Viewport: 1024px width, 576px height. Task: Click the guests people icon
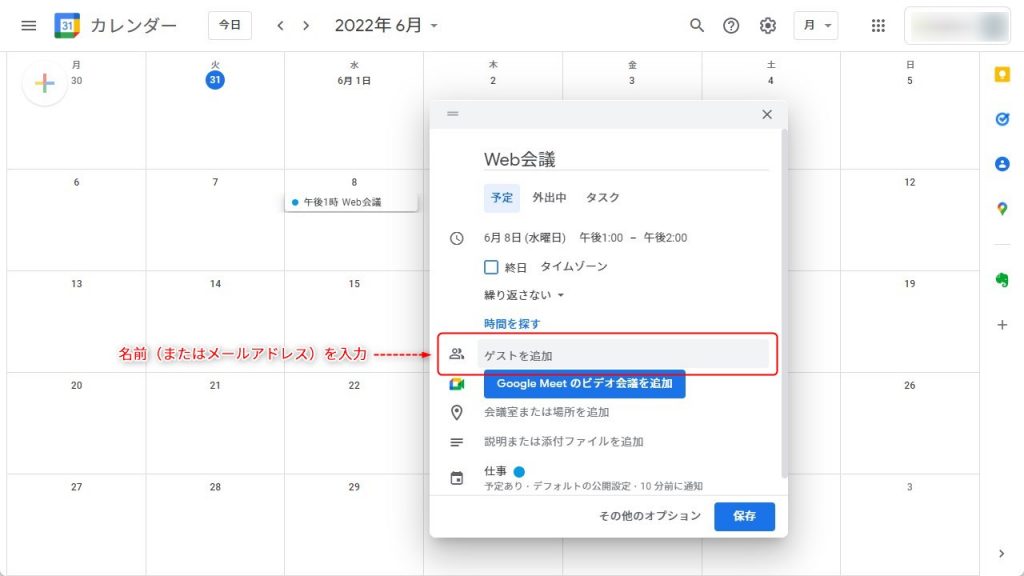(456, 354)
